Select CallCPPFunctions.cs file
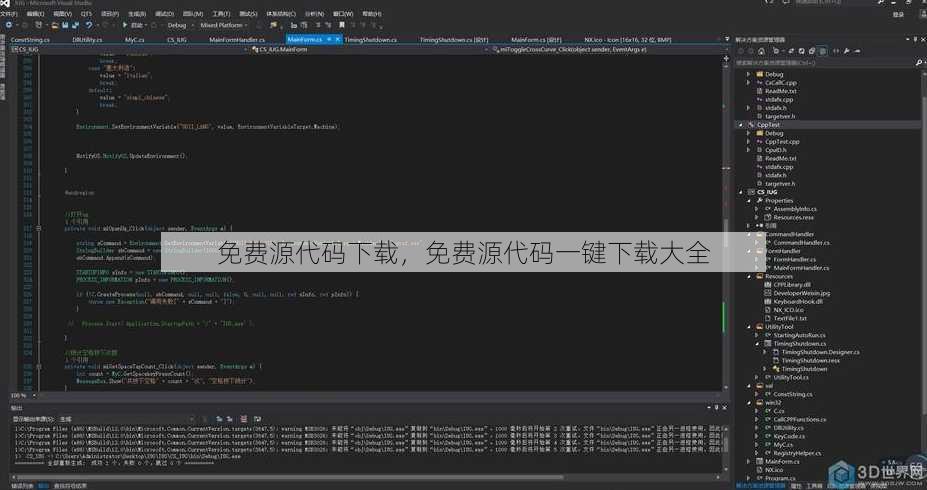 799,420
